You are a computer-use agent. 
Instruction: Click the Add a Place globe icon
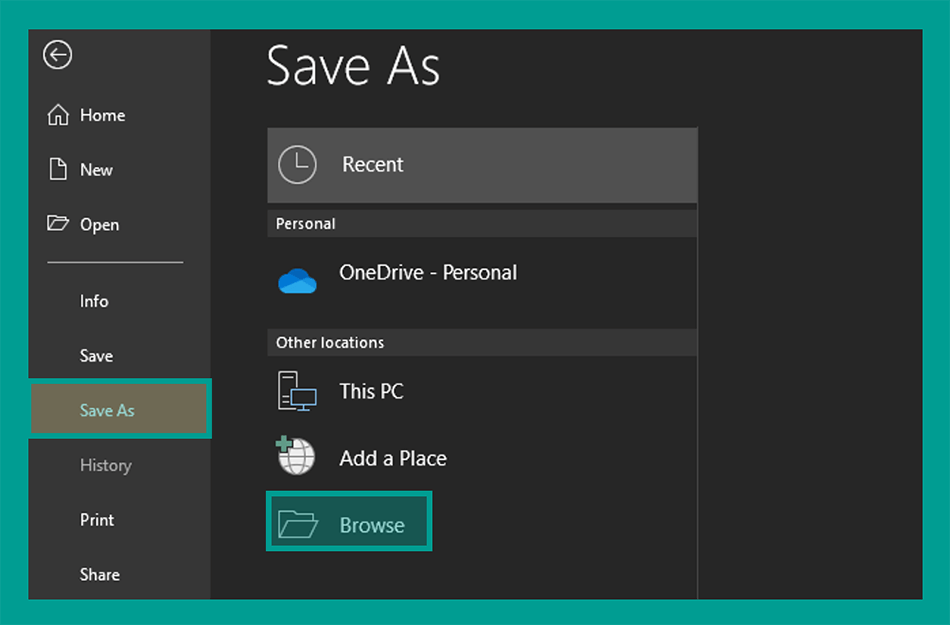coord(296,455)
